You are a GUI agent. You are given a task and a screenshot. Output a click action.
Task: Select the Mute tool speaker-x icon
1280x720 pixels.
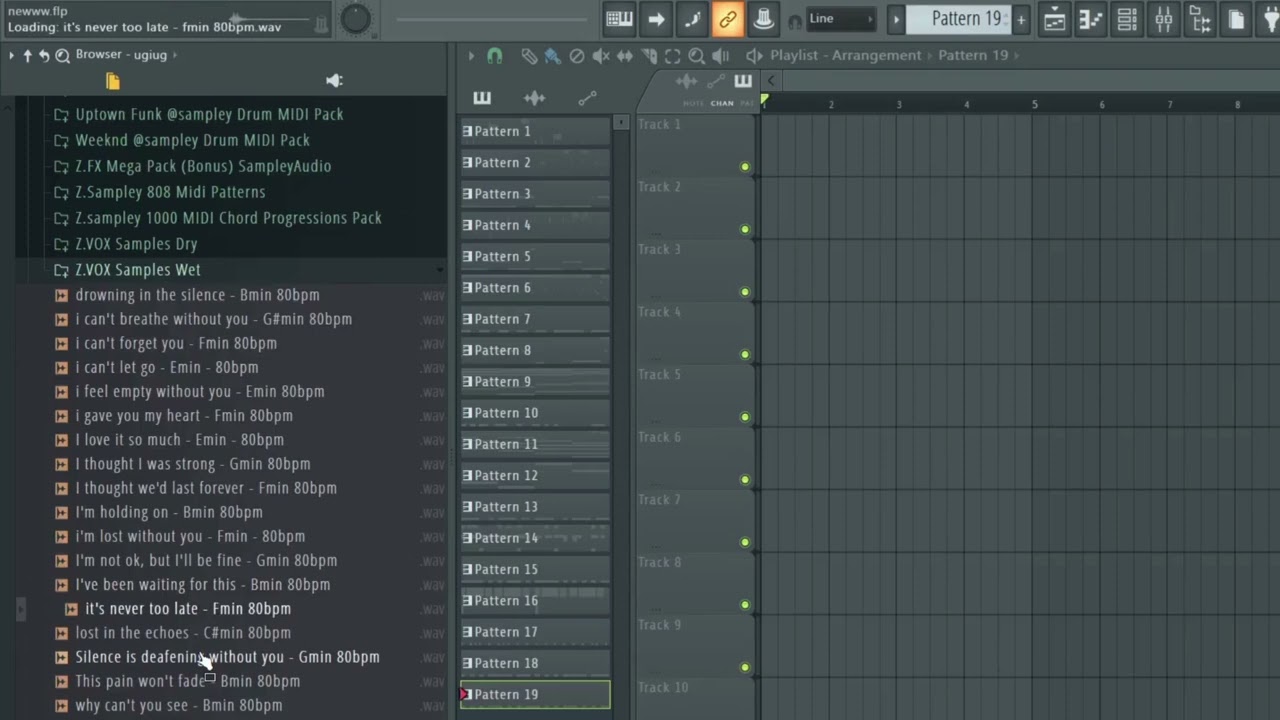click(601, 56)
